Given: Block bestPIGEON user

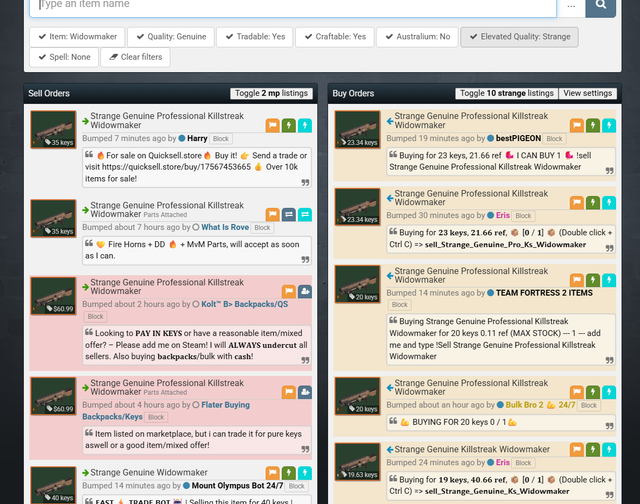Looking at the screenshot, I should (554, 139).
